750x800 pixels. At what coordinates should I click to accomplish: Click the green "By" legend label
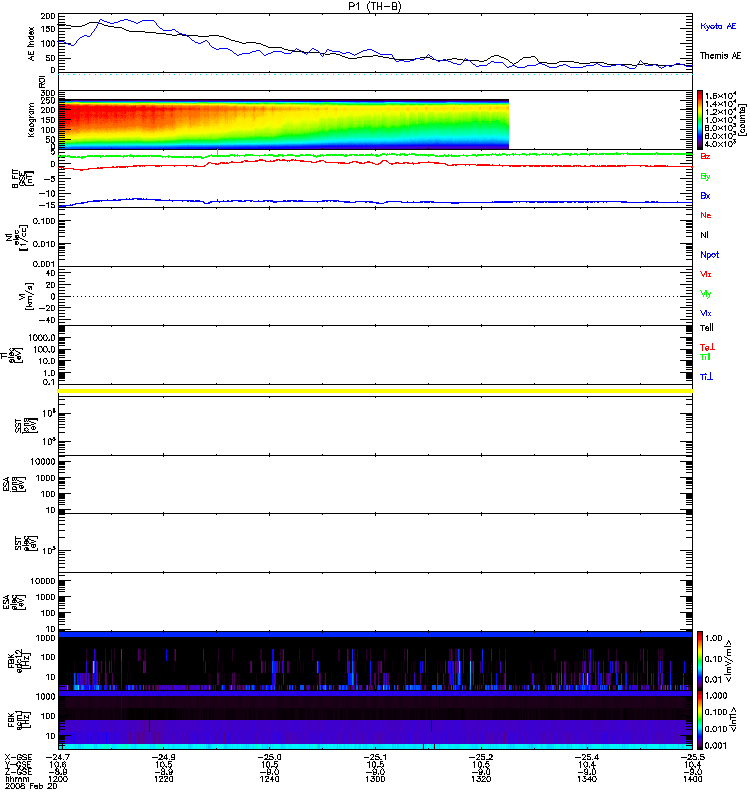[705, 177]
